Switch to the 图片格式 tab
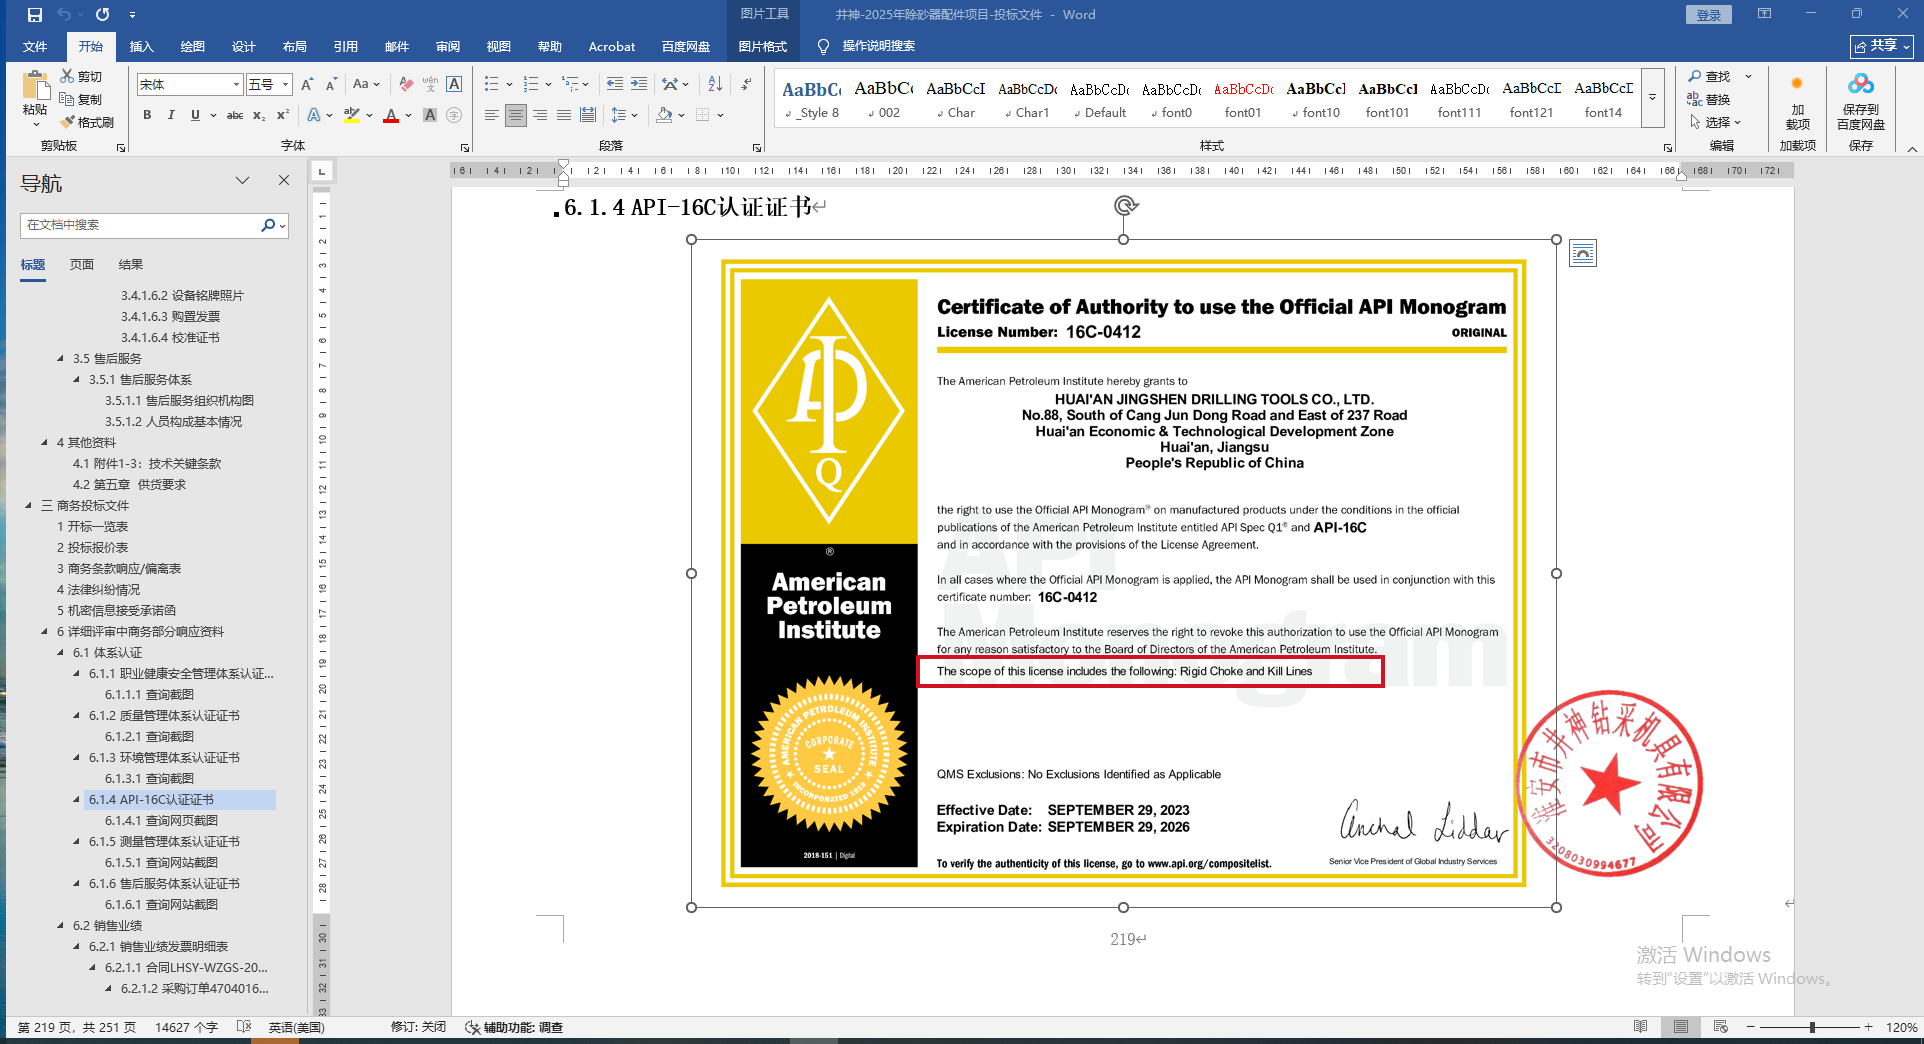The image size is (1924, 1044). (x=763, y=46)
